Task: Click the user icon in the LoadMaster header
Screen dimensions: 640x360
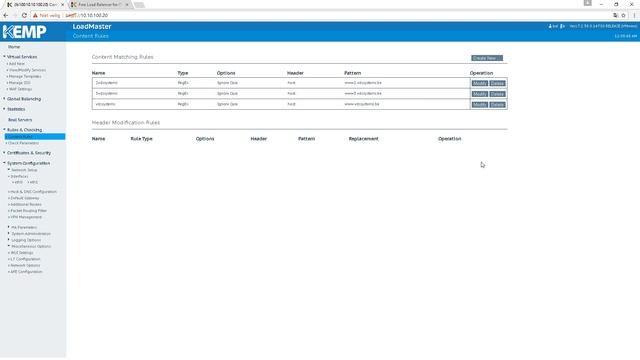Action: coord(550,26)
